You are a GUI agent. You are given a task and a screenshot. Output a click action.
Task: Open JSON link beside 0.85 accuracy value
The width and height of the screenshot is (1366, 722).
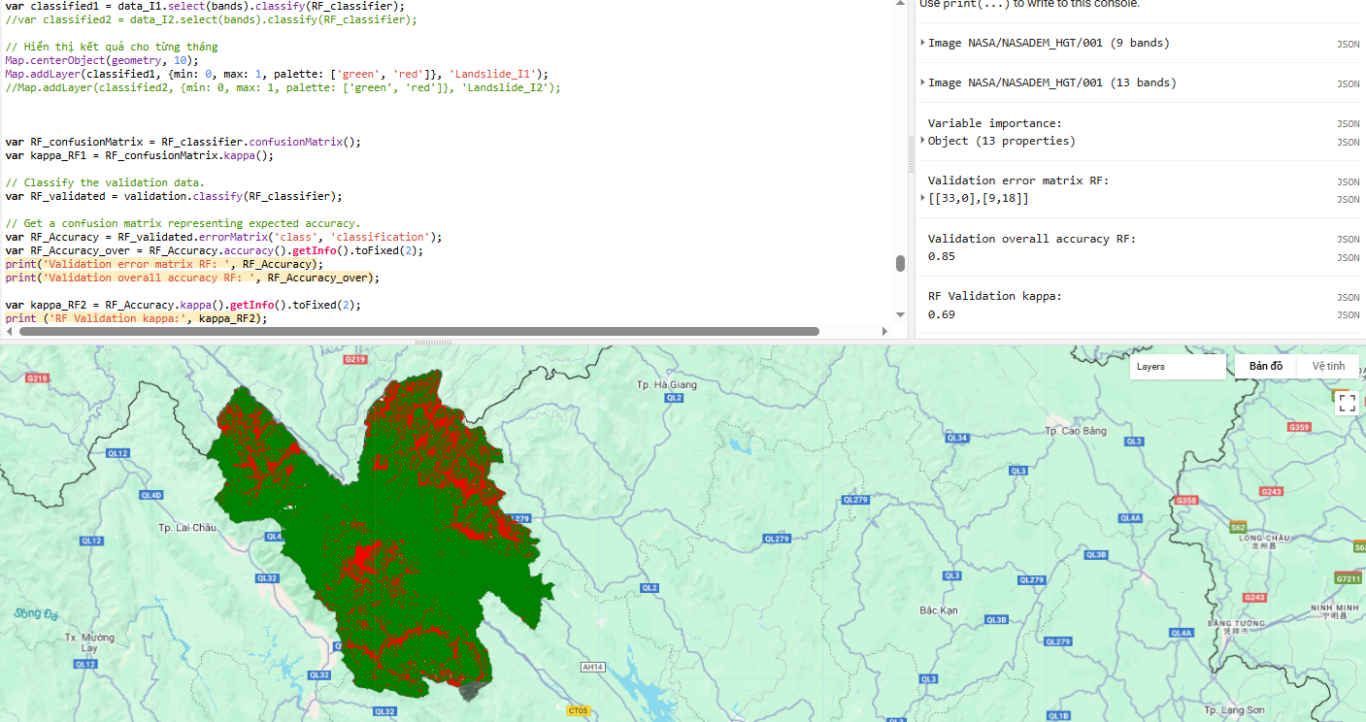(1347, 258)
